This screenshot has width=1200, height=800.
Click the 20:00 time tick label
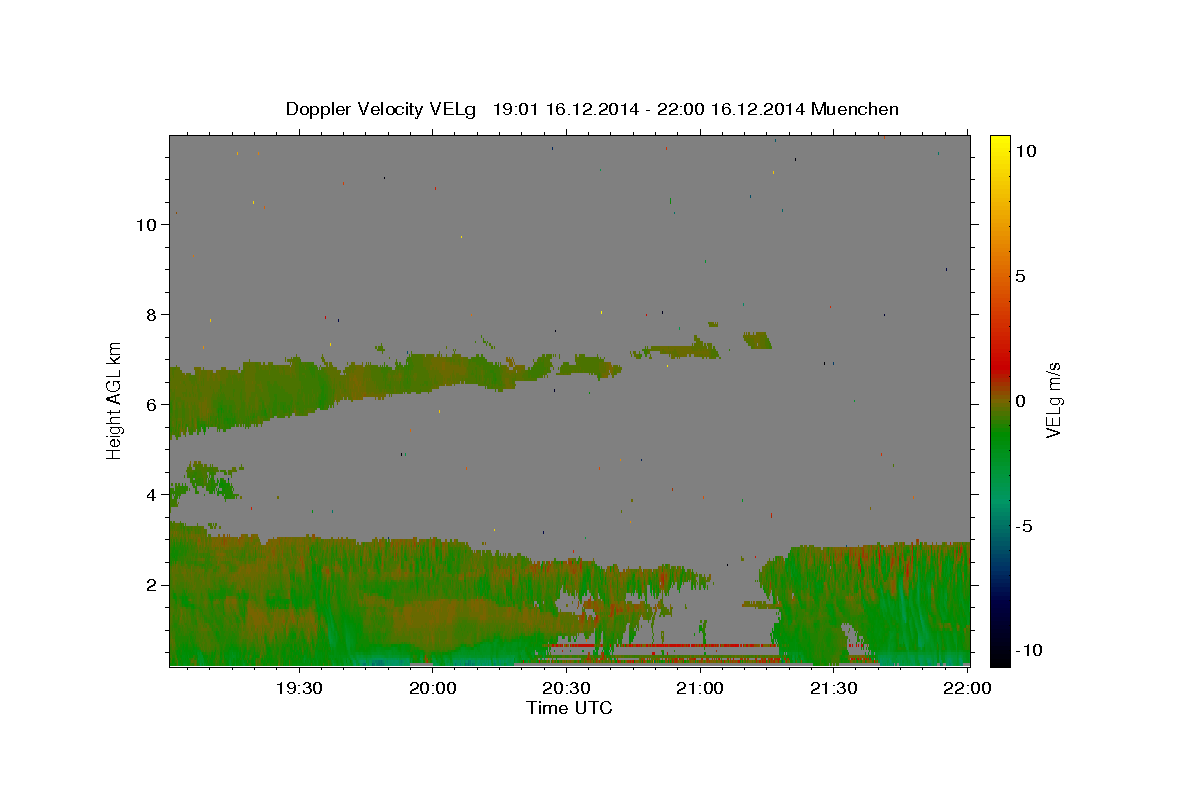(x=433, y=688)
